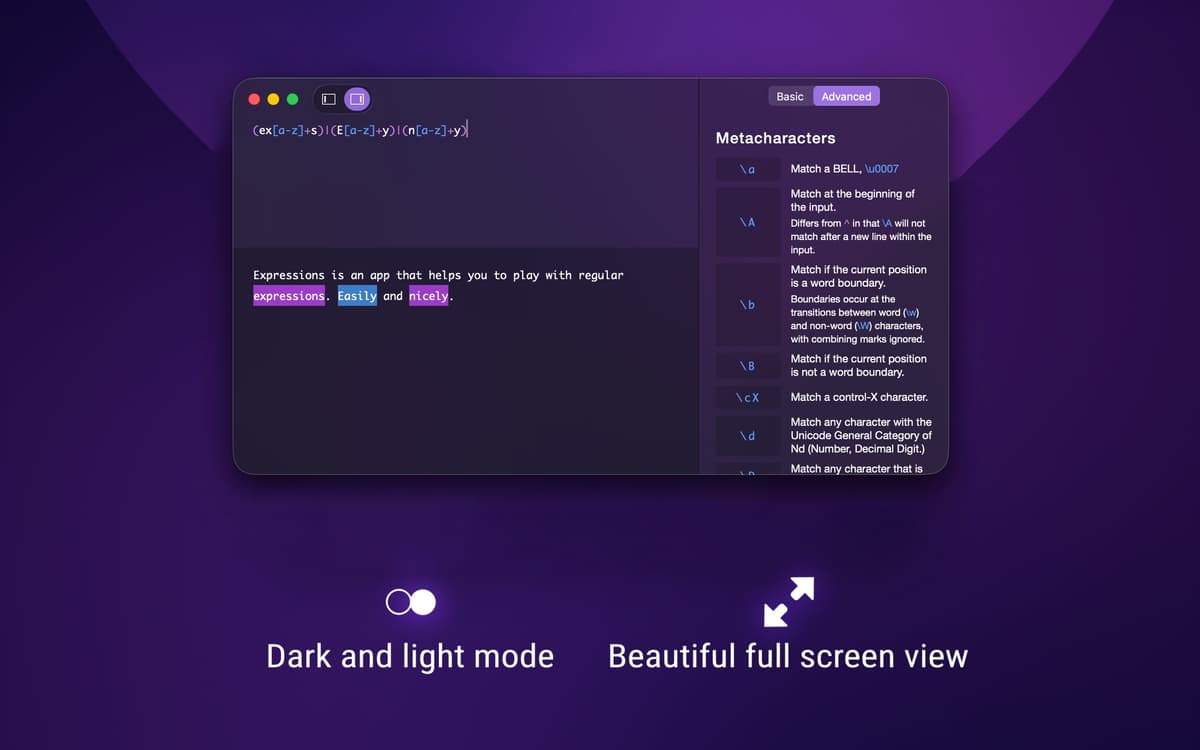Click the dark and light mode icon
The image size is (1200, 750).
411,601
